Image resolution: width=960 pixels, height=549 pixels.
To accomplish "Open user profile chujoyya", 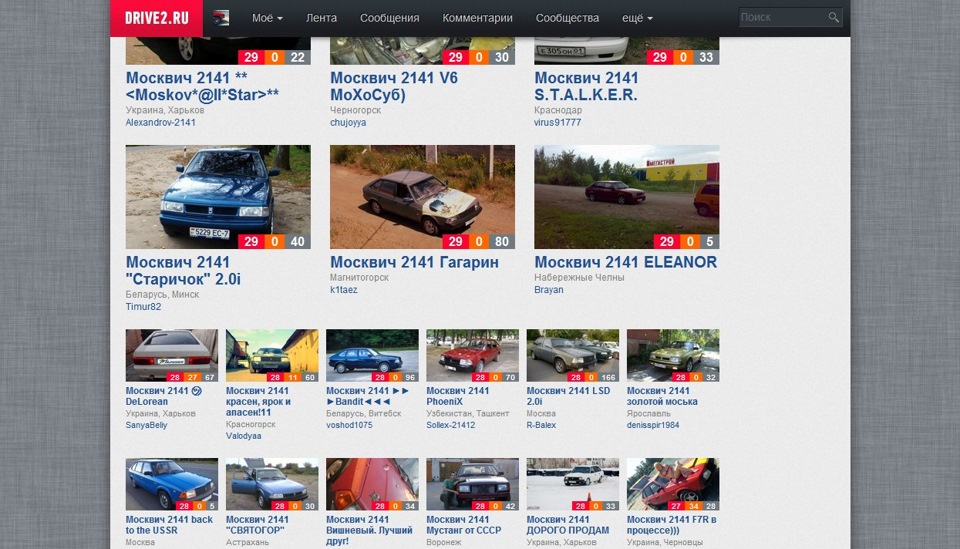I will (348, 122).
